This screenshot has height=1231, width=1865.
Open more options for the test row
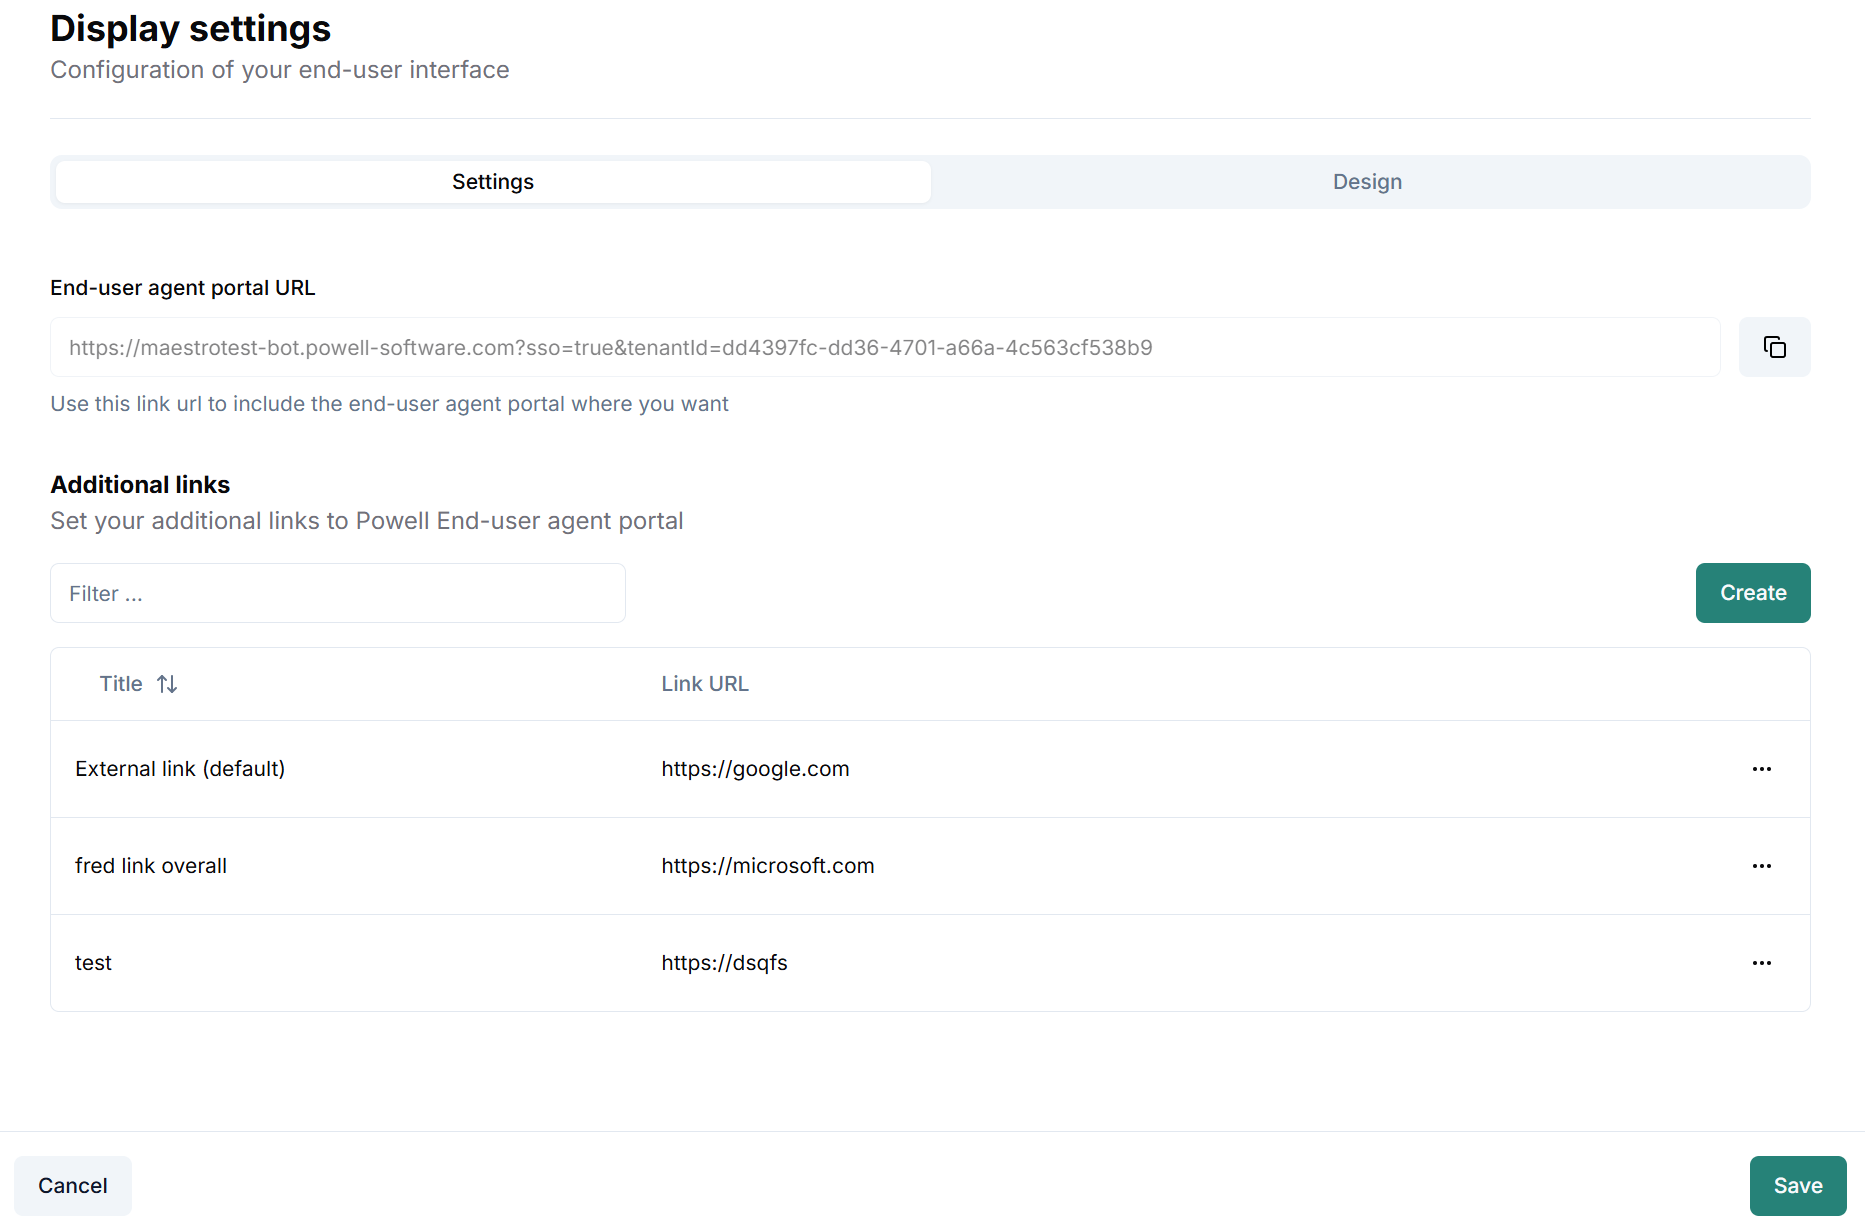tap(1762, 963)
